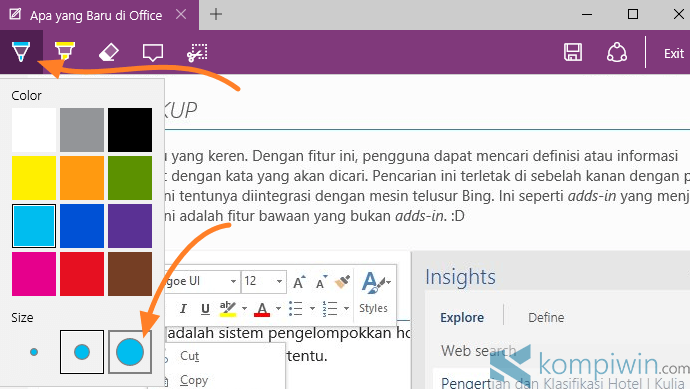Decrease font size with smaller A icon
Image resolution: width=690 pixels, height=389 pixels.
322,282
